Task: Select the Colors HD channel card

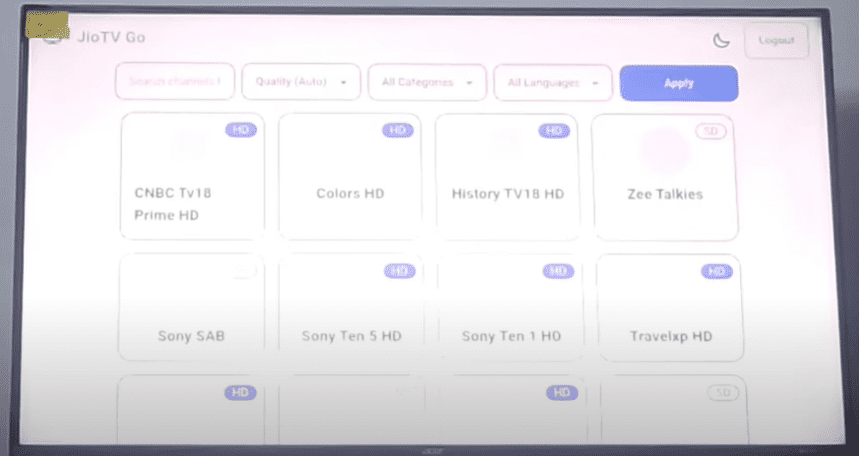Action: (350, 177)
